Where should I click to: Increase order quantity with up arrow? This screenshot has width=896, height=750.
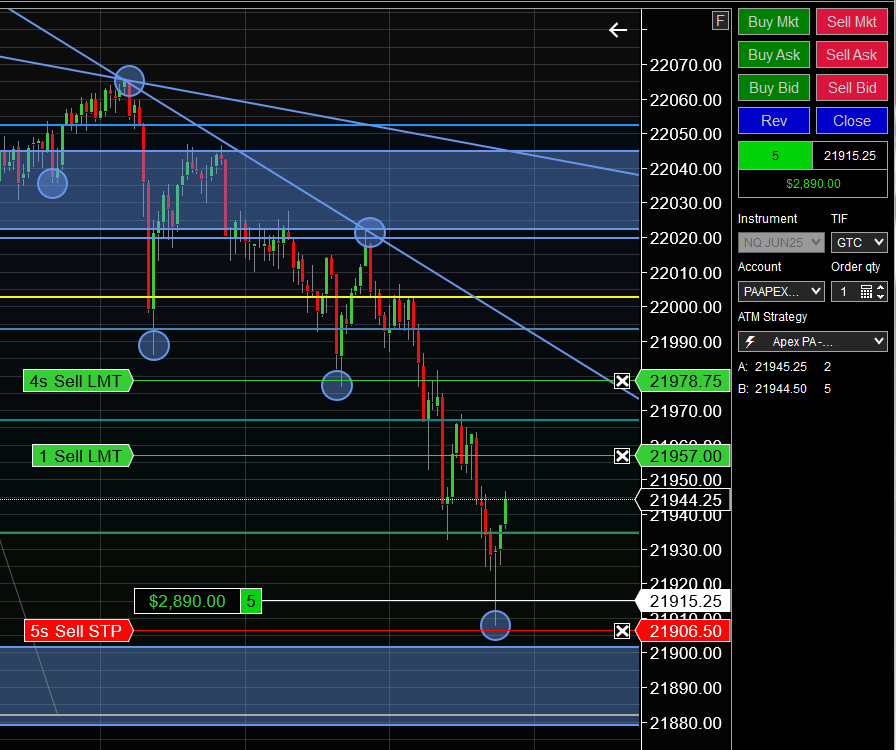coord(881,288)
